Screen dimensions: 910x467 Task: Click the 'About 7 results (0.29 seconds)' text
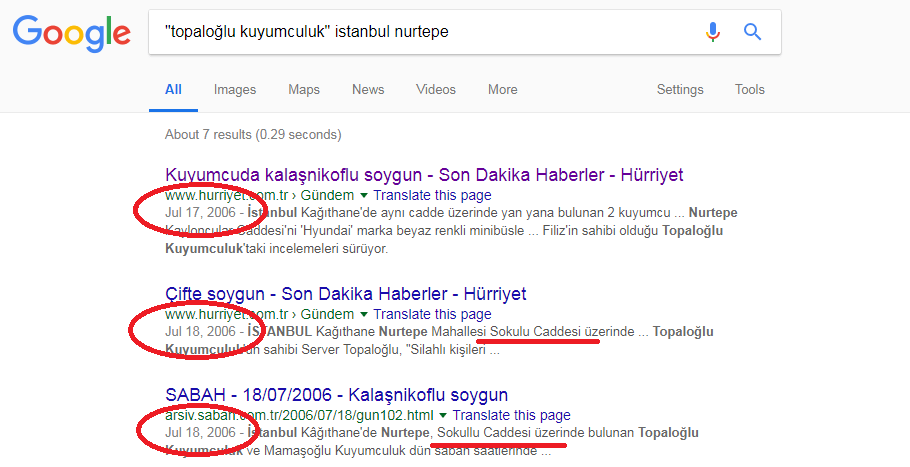pos(253,135)
